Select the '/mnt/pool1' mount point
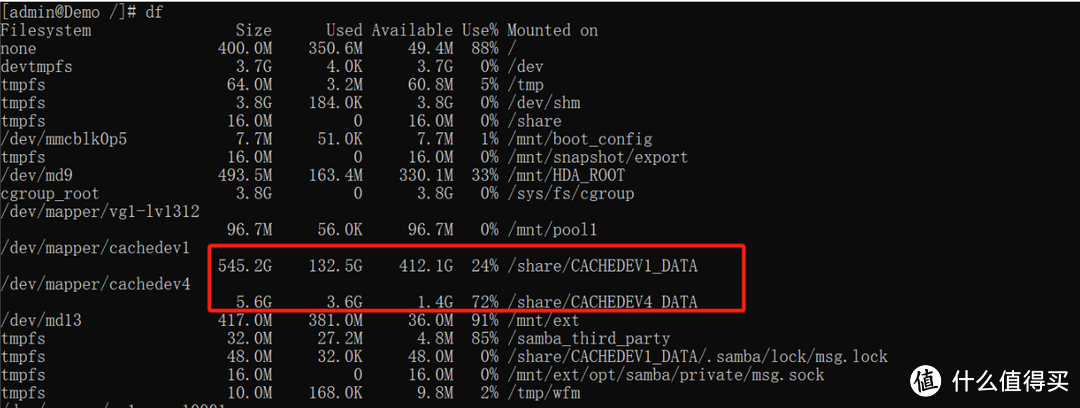The height and width of the screenshot is (408, 1080). [x=552, y=230]
